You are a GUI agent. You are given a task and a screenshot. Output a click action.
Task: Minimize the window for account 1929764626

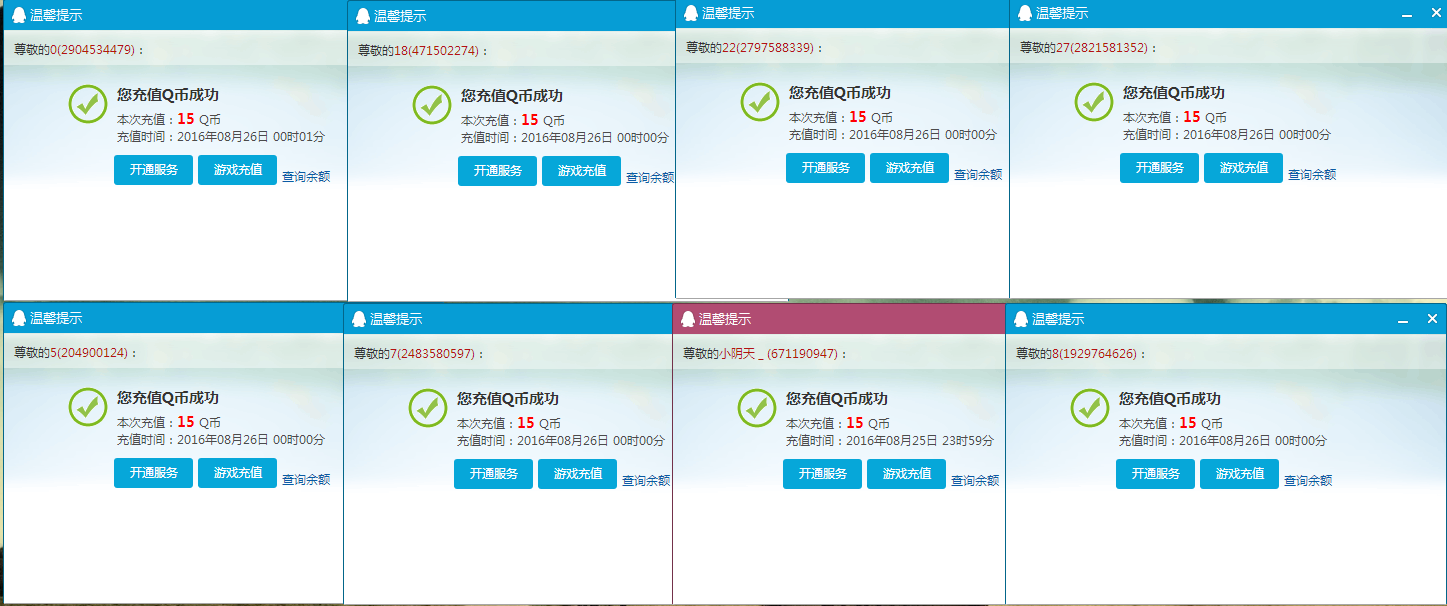tap(1403, 320)
